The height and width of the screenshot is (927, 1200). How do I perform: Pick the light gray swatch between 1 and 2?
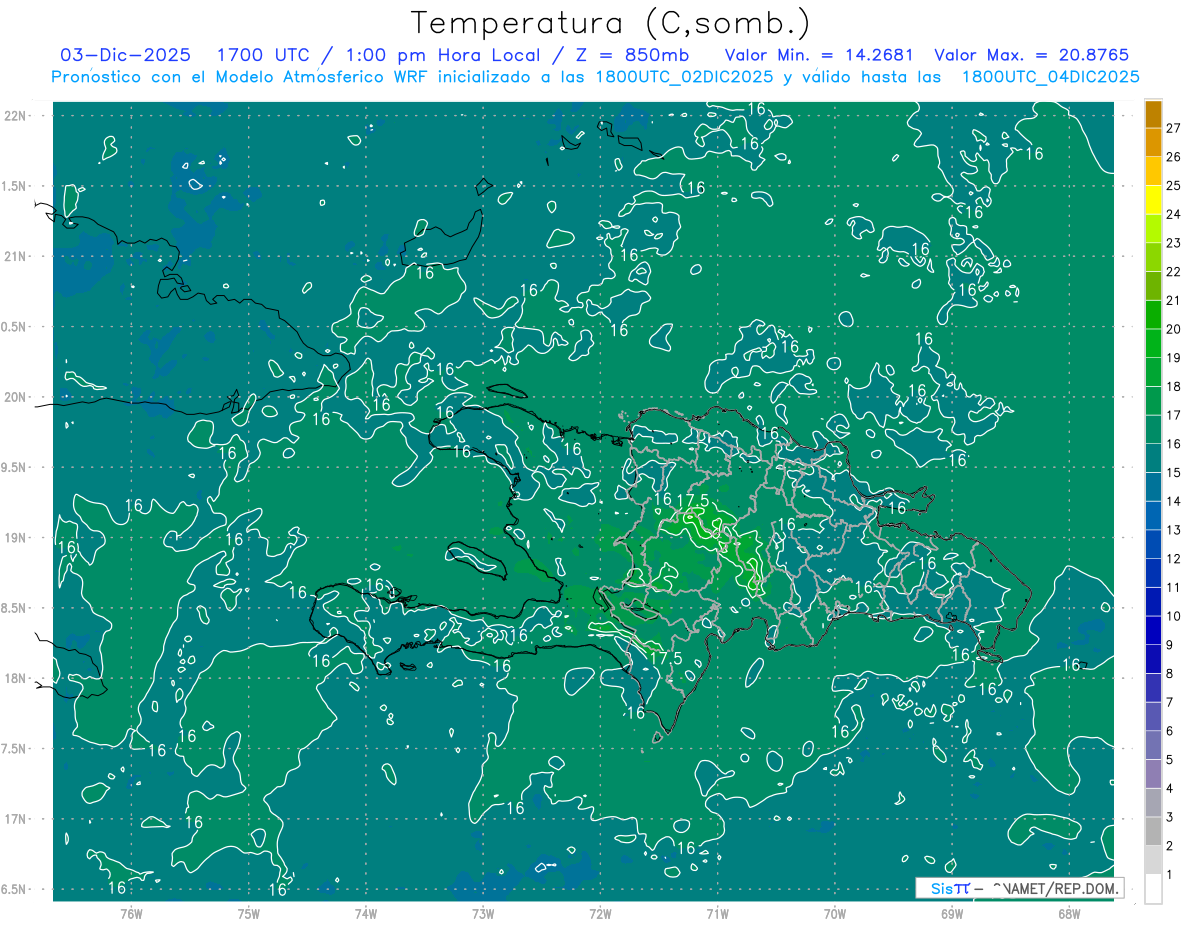[x=1153, y=860]
